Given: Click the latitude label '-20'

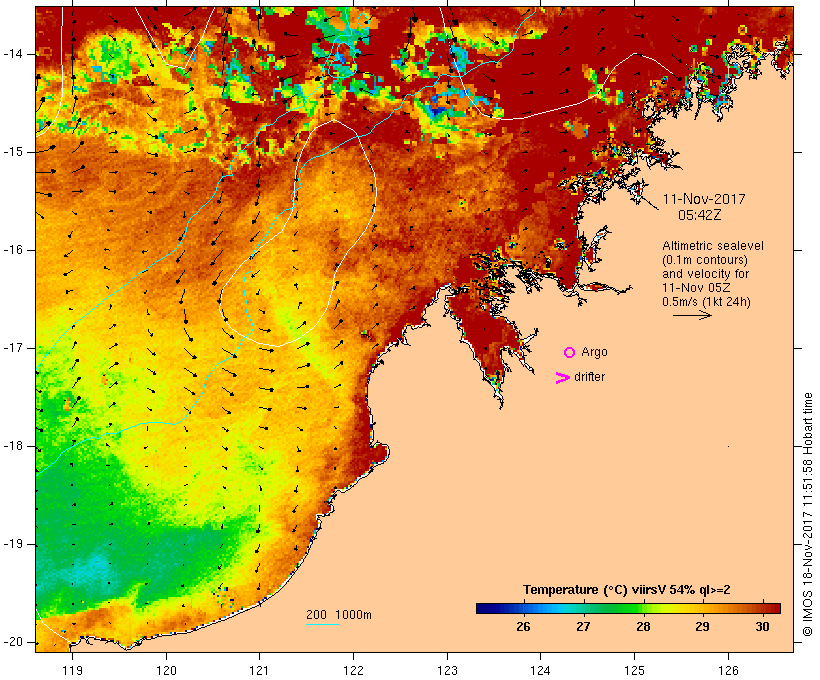Looking at the screenshot, I should tap(13, 642).
